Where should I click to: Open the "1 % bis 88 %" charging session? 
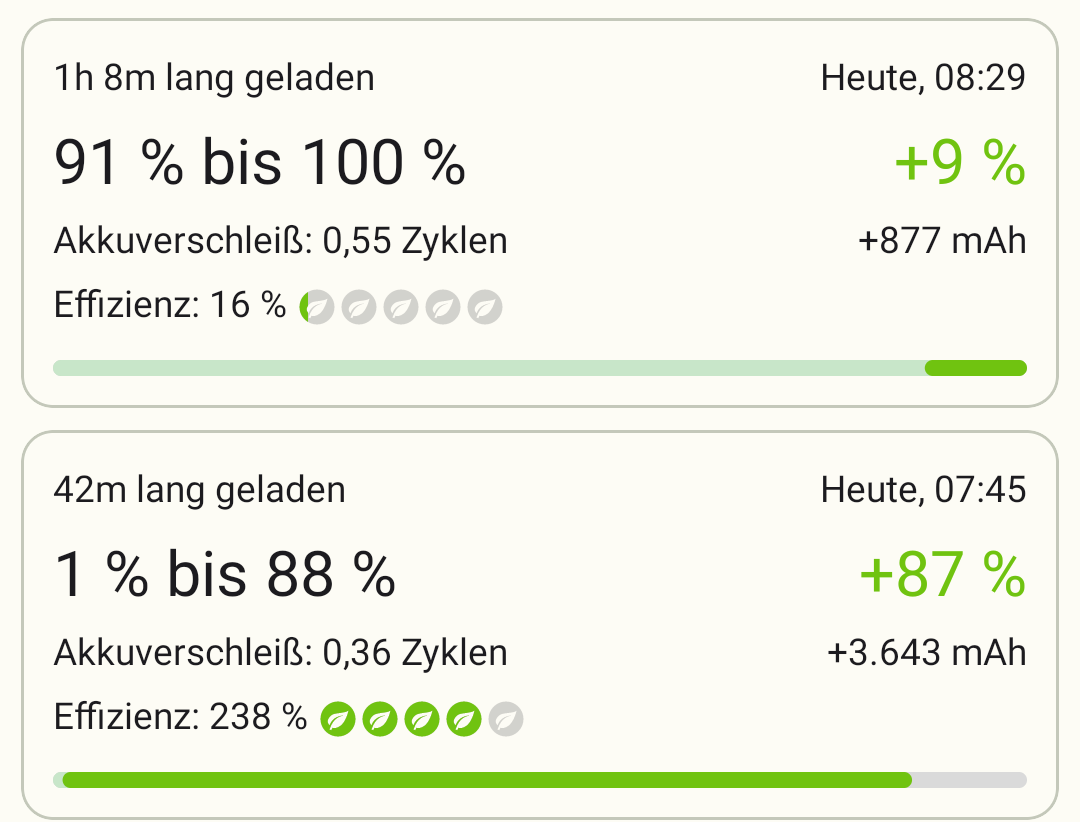(225, 575)
